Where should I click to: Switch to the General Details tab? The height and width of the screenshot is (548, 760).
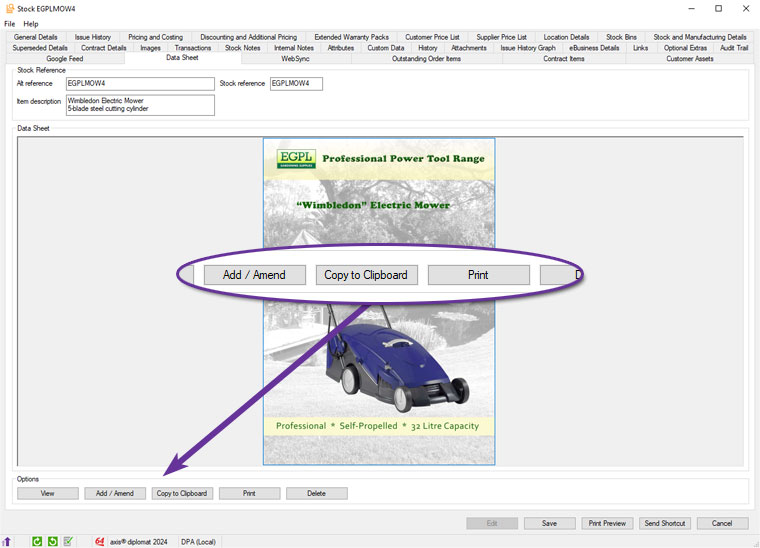35,37
